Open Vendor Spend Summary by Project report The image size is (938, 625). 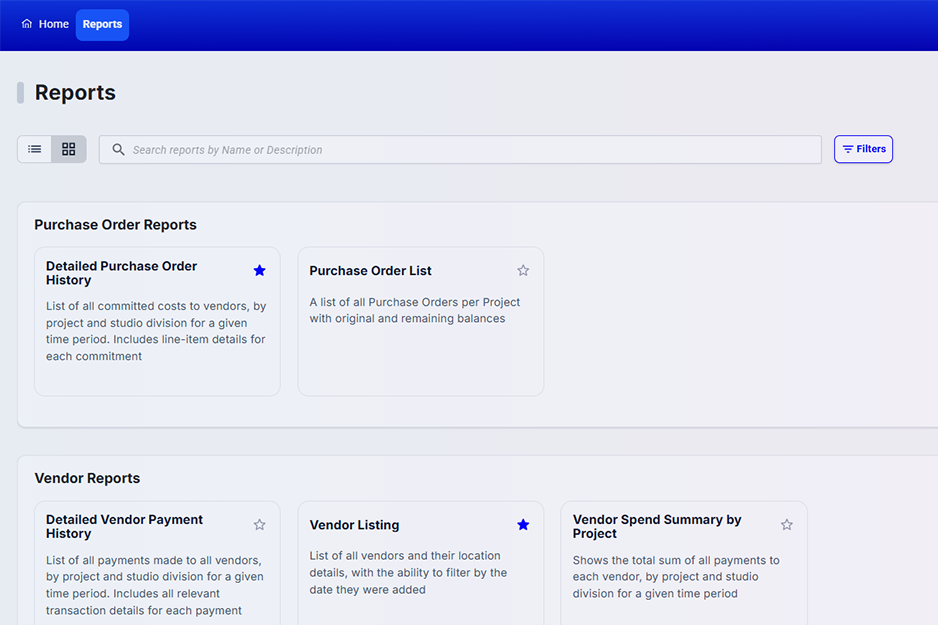(x=657, y=526)
